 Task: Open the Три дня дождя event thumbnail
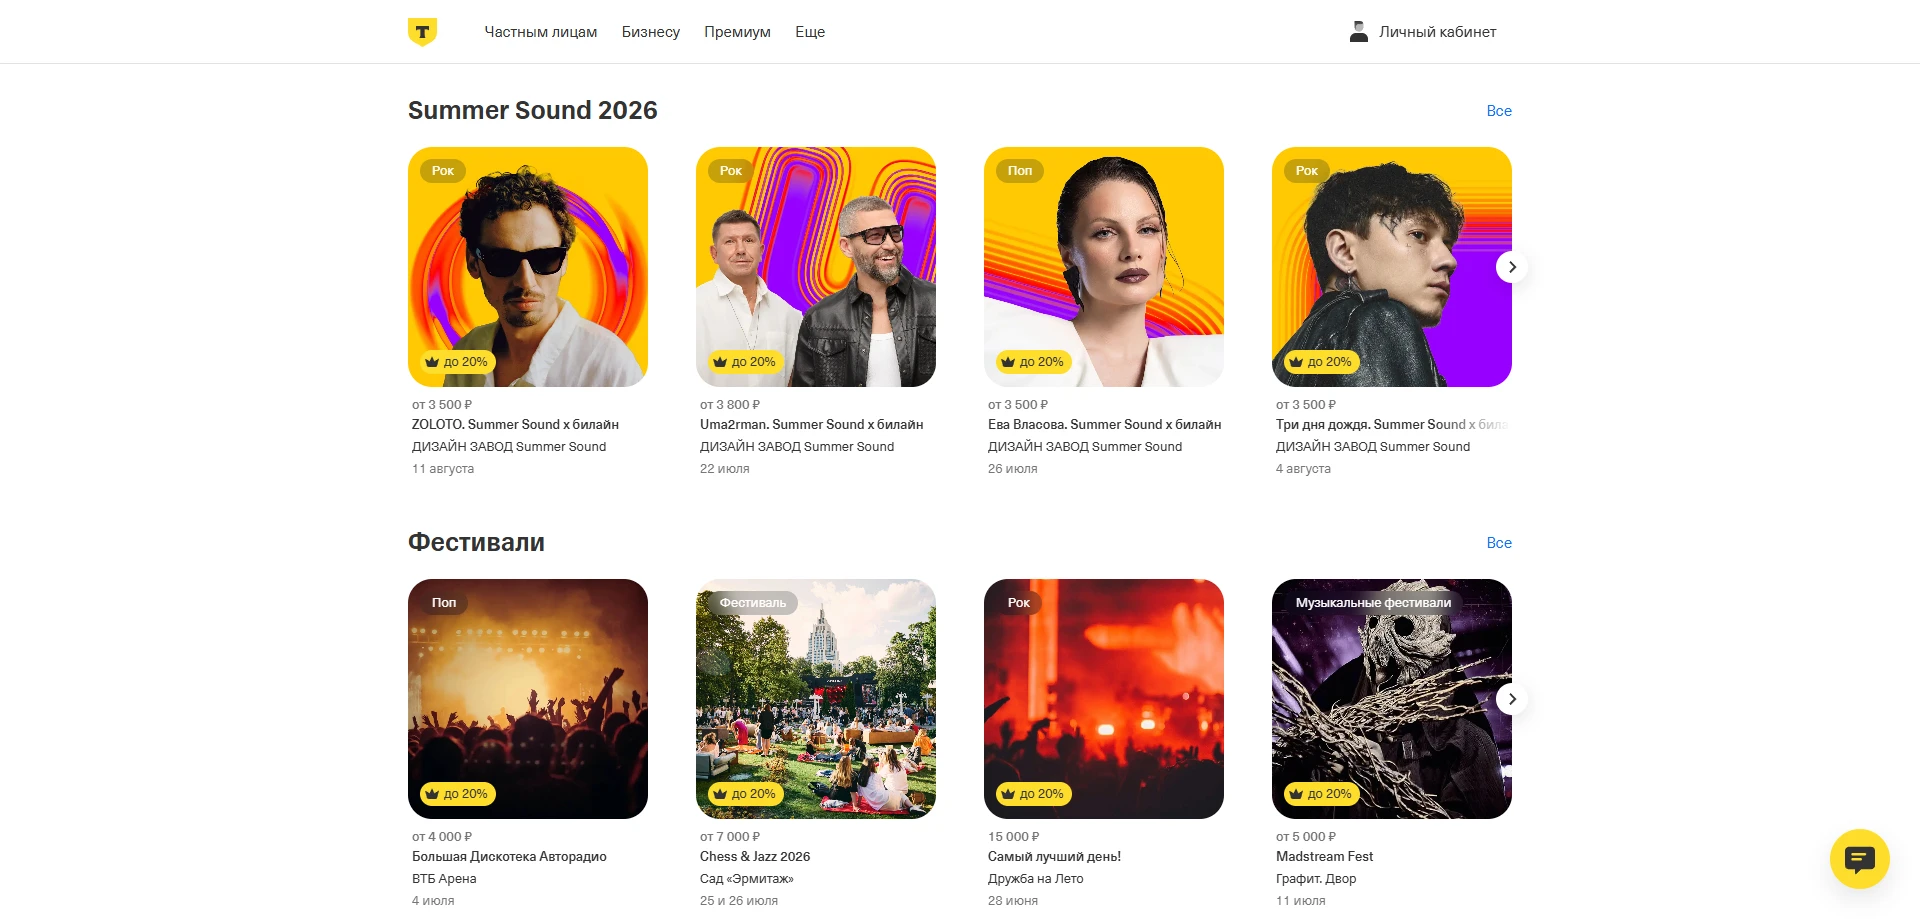pyautogui.click(x=1392, y=267)
